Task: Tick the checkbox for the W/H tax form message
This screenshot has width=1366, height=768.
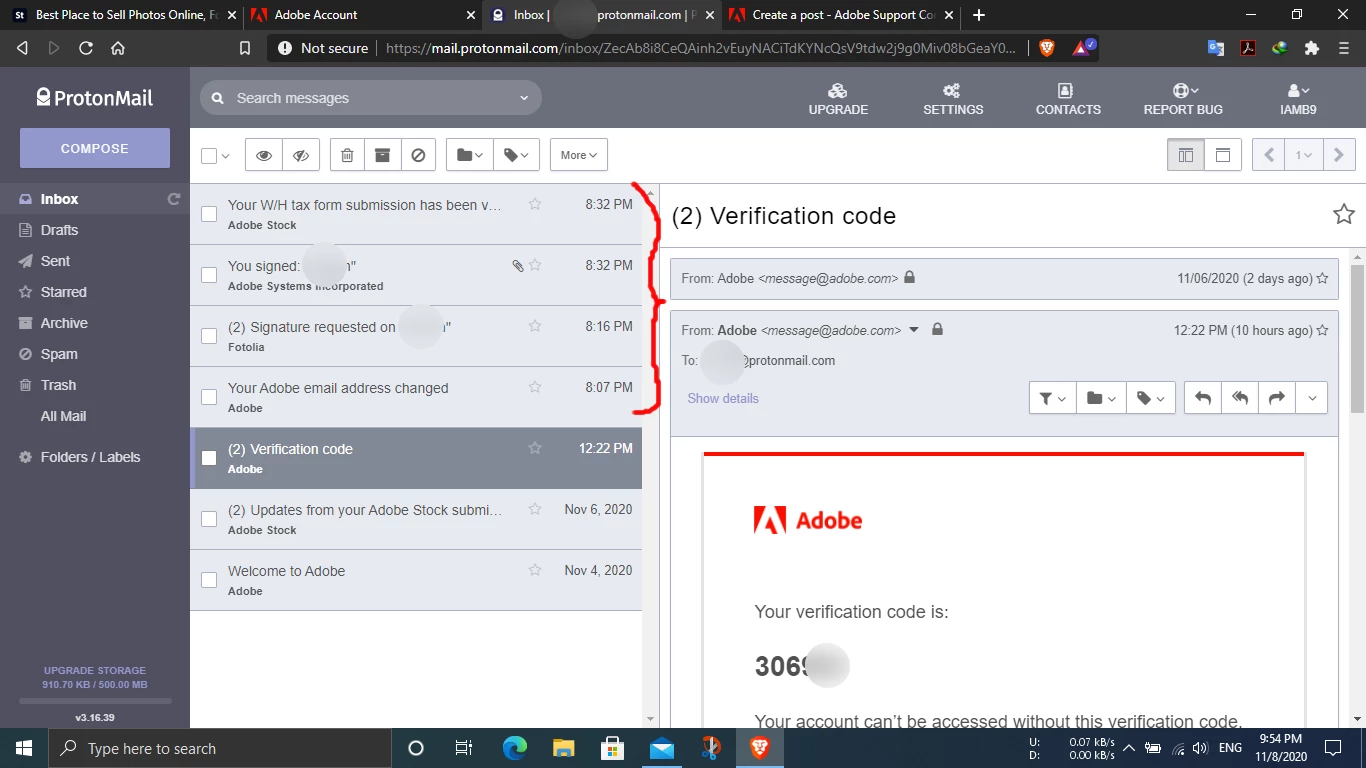Action: click(209, 214)
